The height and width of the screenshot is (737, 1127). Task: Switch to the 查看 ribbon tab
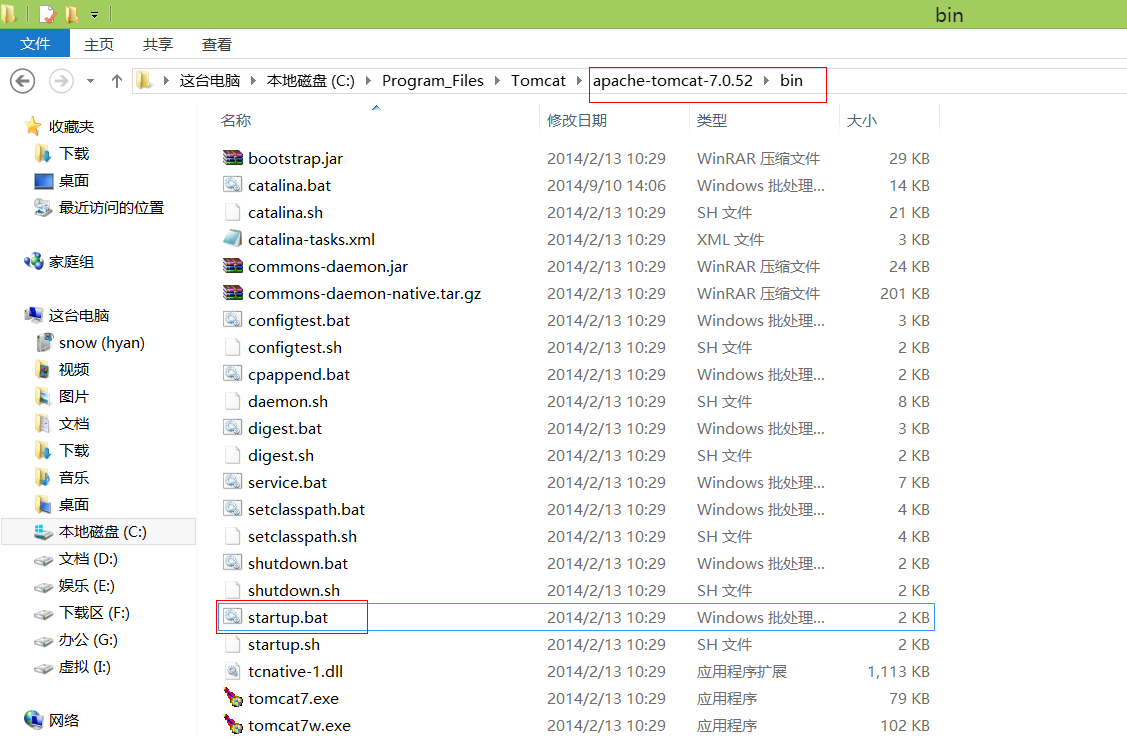216,45
